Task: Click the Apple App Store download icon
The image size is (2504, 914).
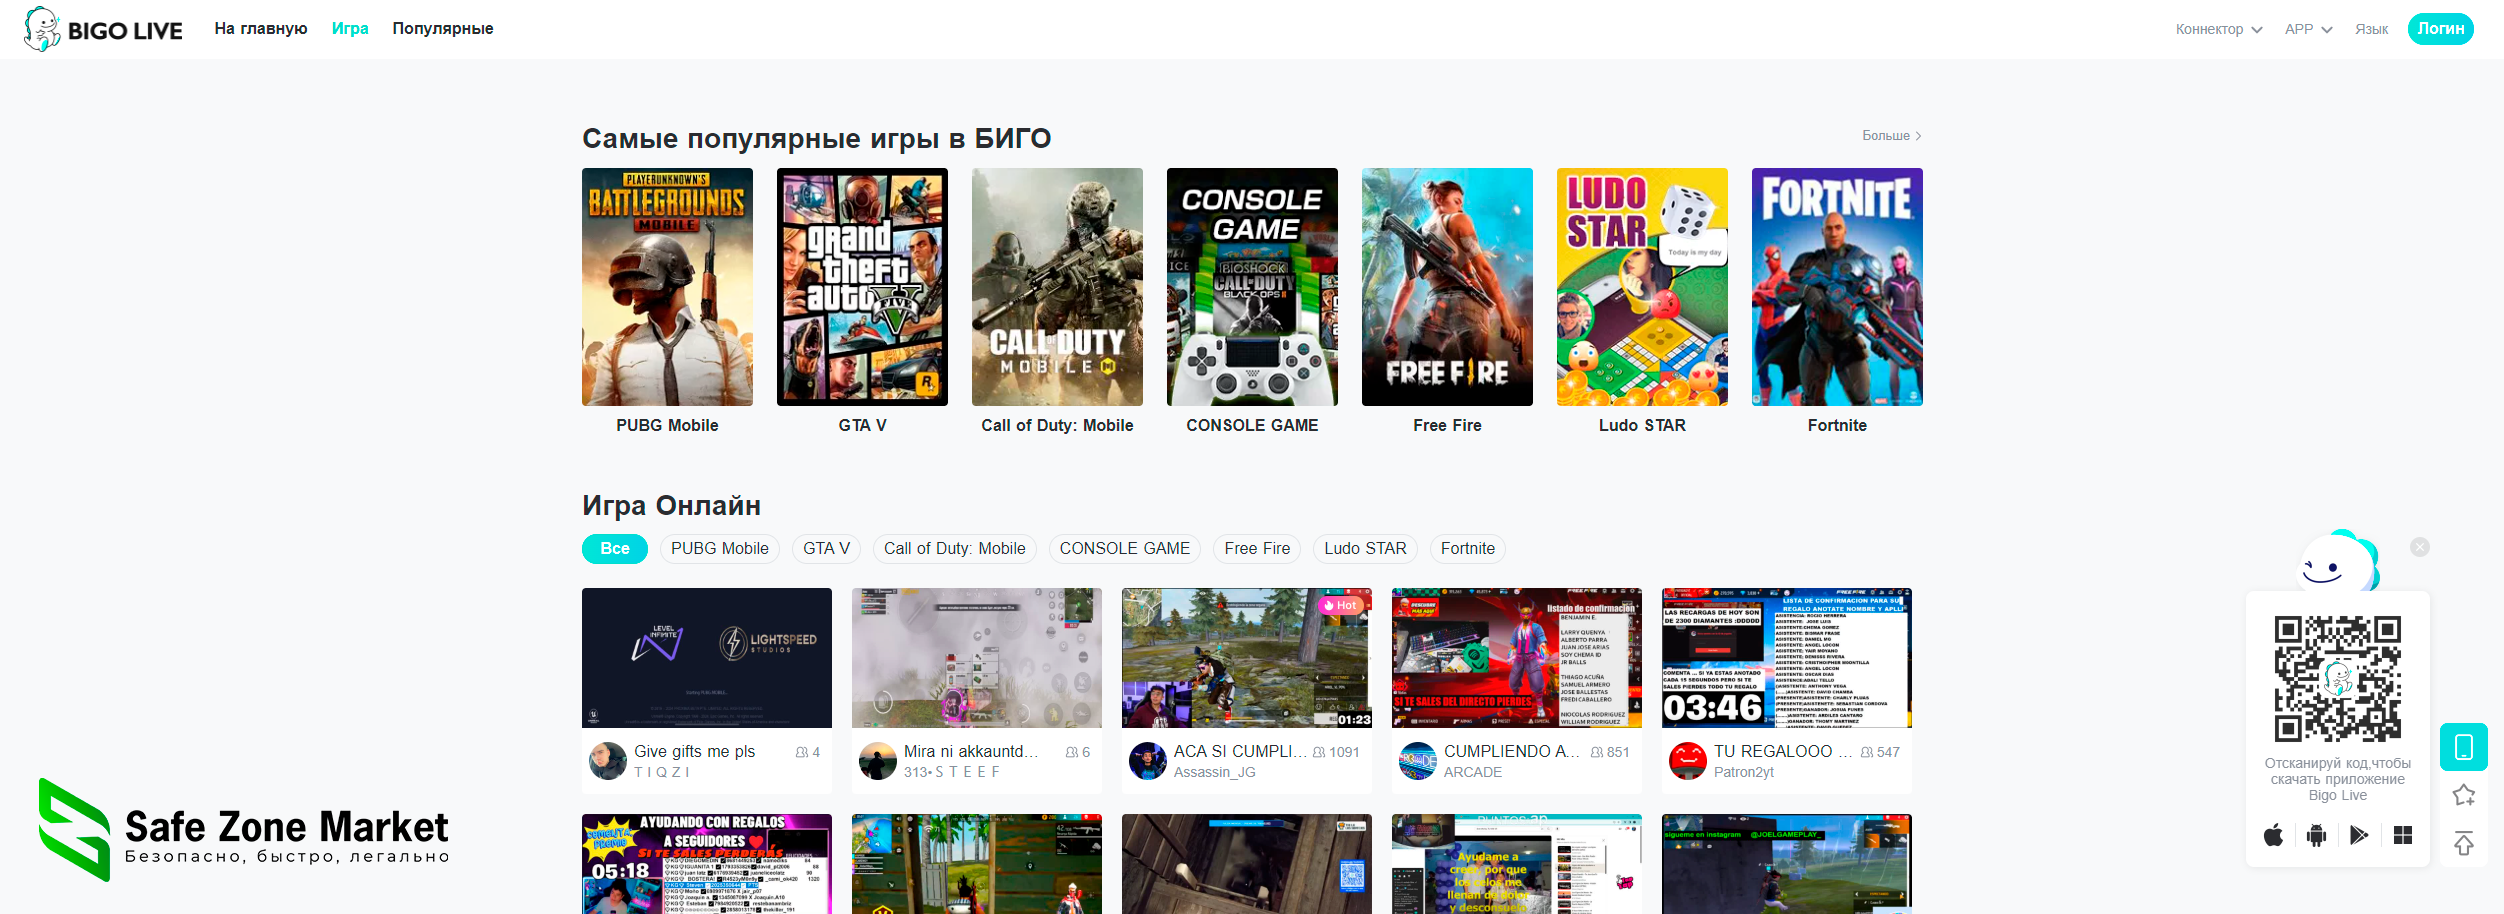Action: [2273, 835]
